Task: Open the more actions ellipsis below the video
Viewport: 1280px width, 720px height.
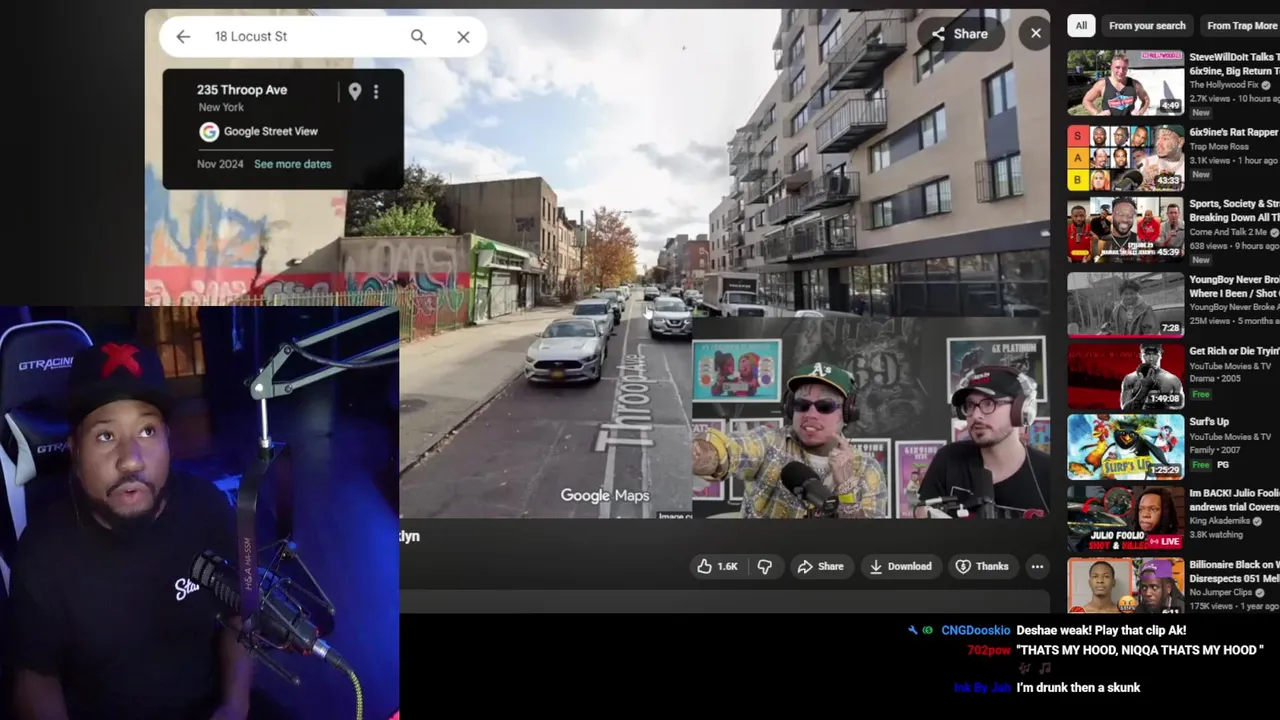Action: (1037, 566)
